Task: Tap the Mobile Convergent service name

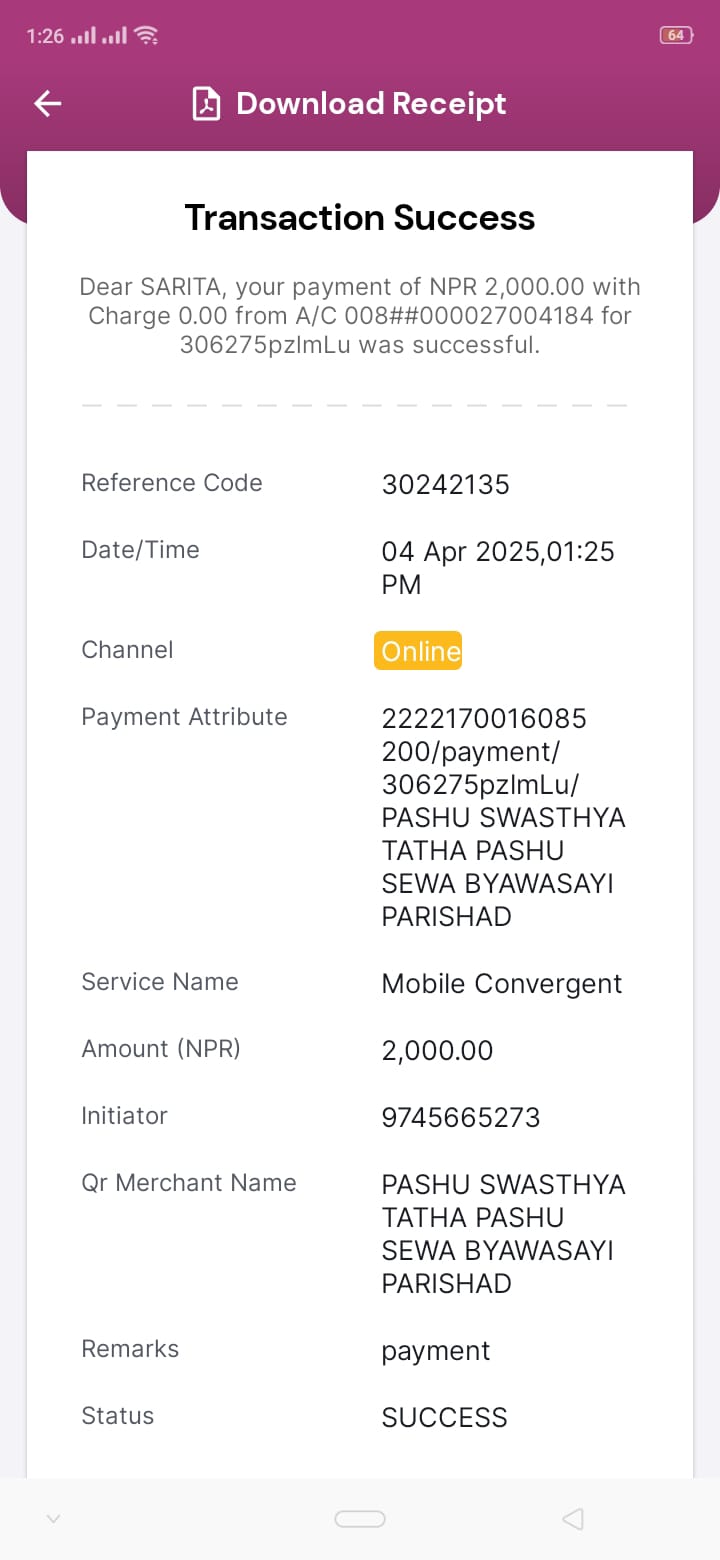Action: click(x=502, y=984)
